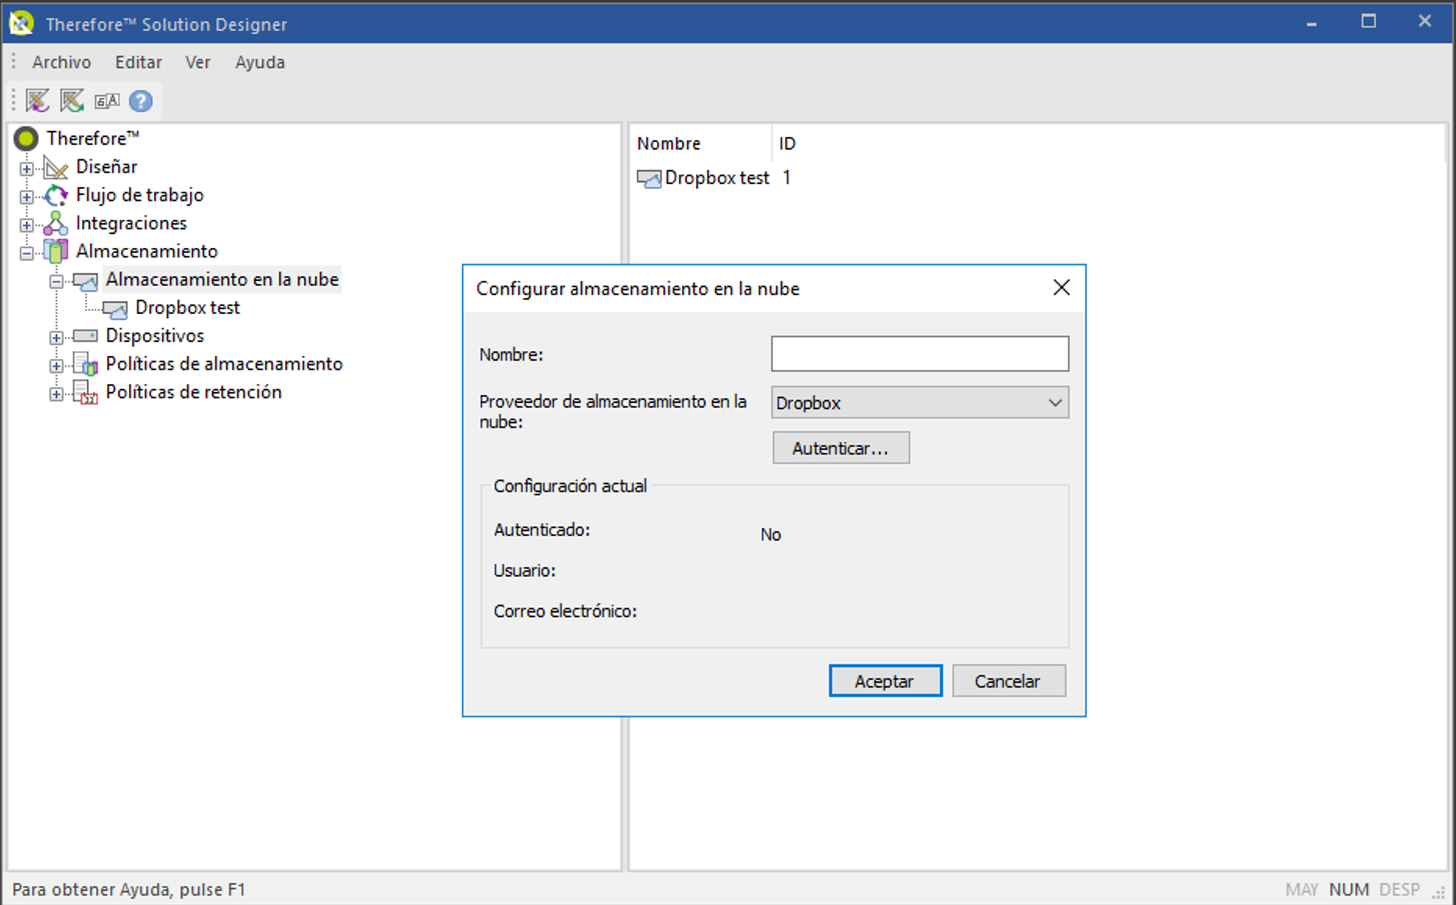The width and height of the screenshot is (1456, 905).
Task: Click the ID value 1 cell
Action: 787,178
